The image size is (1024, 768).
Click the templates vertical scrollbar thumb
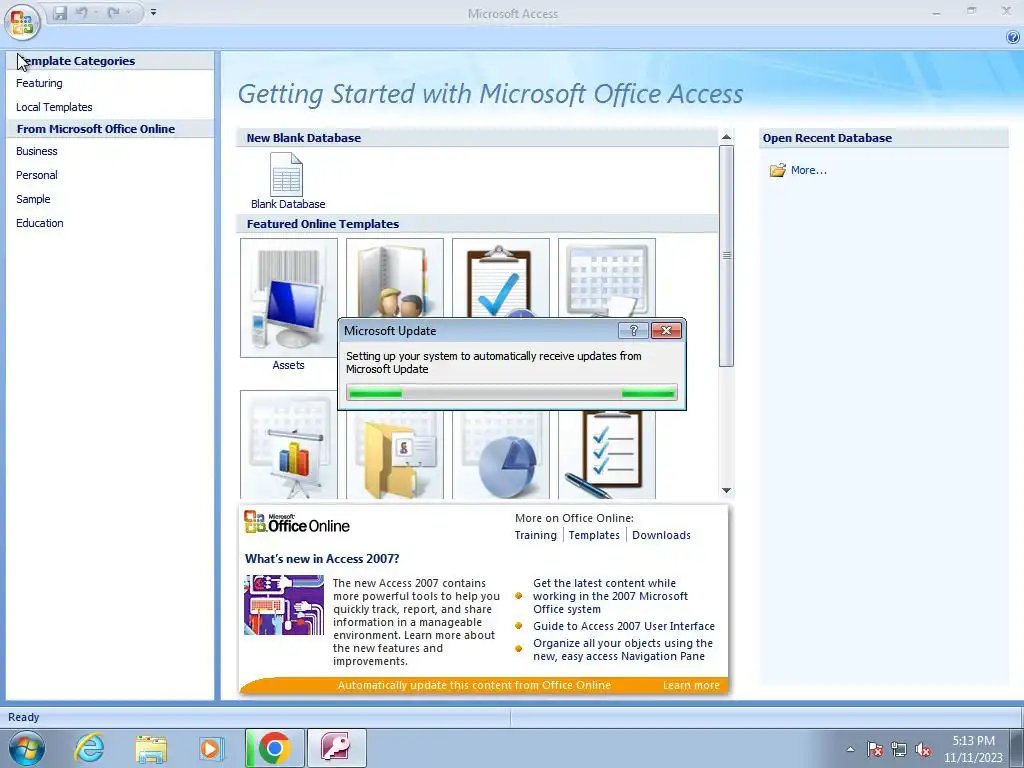click(x=726, y=256)
